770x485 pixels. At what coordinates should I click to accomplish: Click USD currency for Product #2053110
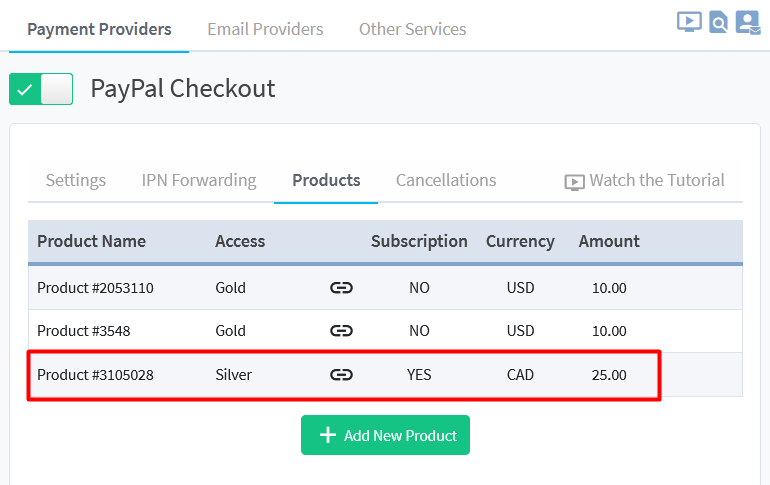click(x=521, y=288)
